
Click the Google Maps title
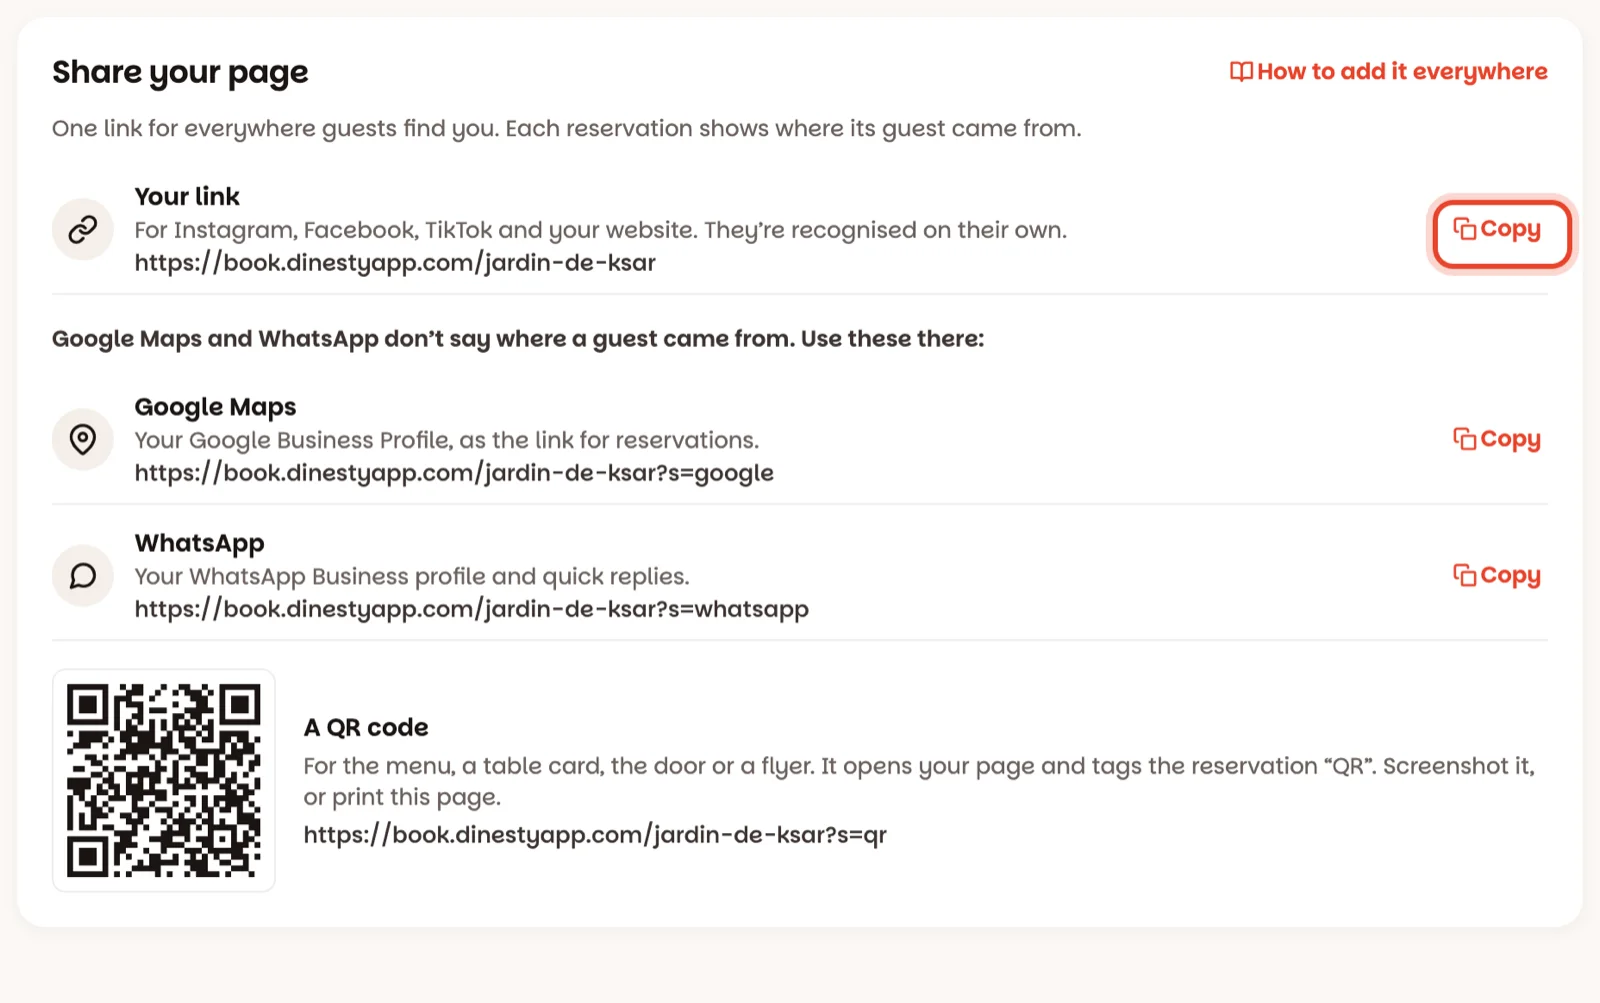click(215, 406)
